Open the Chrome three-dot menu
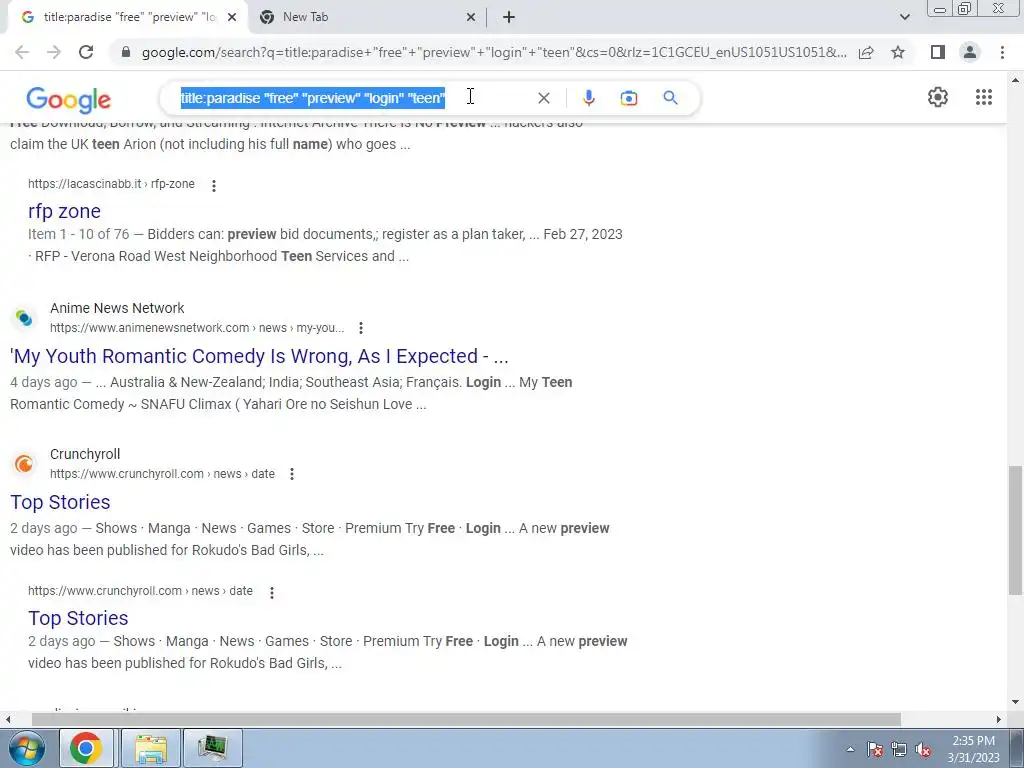 (x=1002, y=52)
